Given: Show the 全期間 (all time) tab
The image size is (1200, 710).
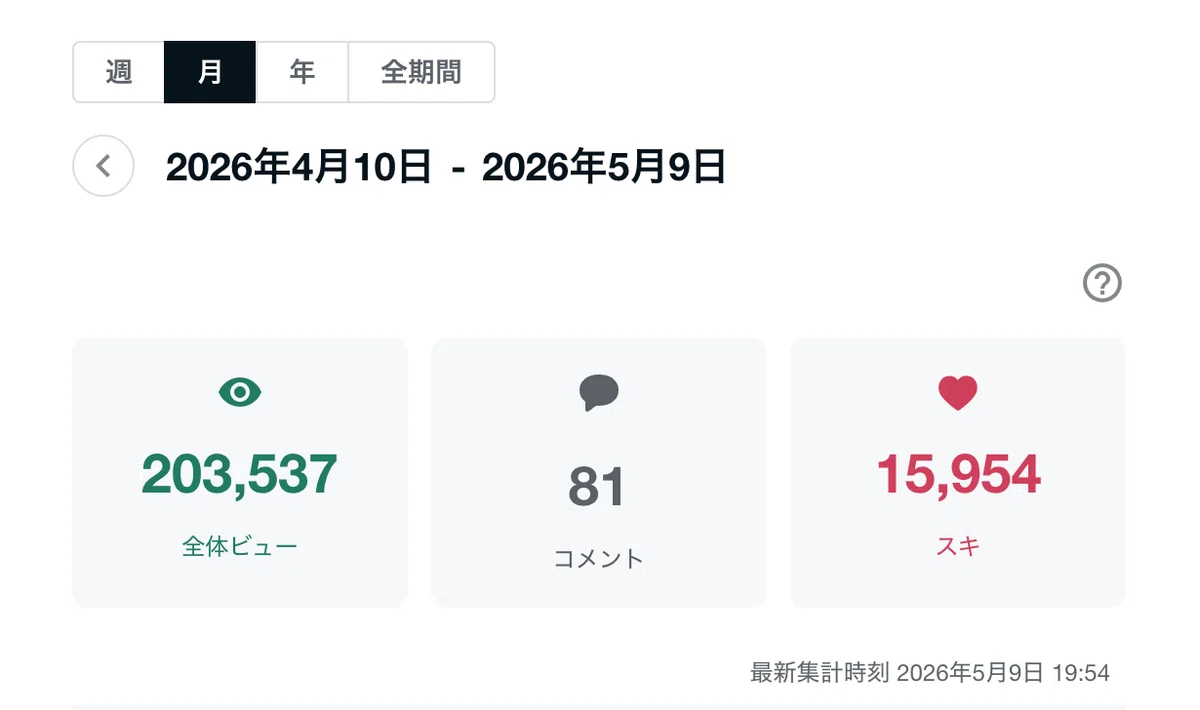Looking at the screenshot, I should (421, 72).
